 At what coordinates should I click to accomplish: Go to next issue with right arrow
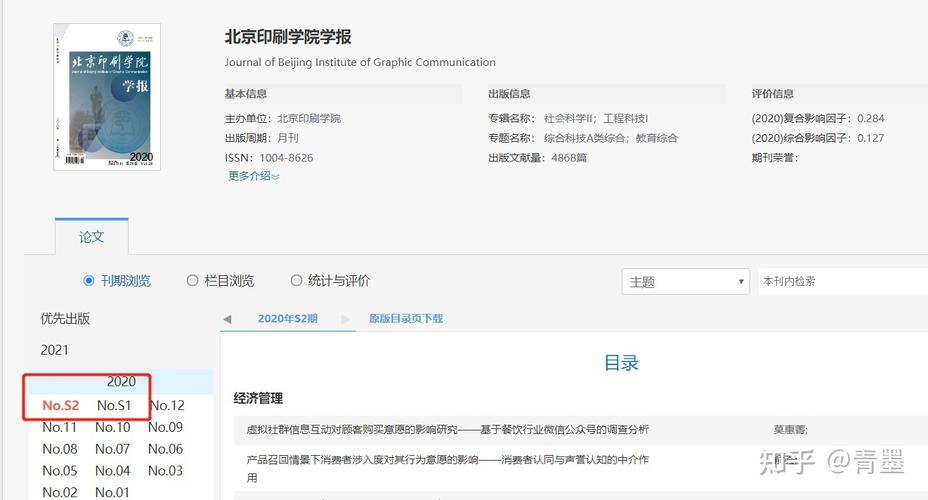coord(346,319)
